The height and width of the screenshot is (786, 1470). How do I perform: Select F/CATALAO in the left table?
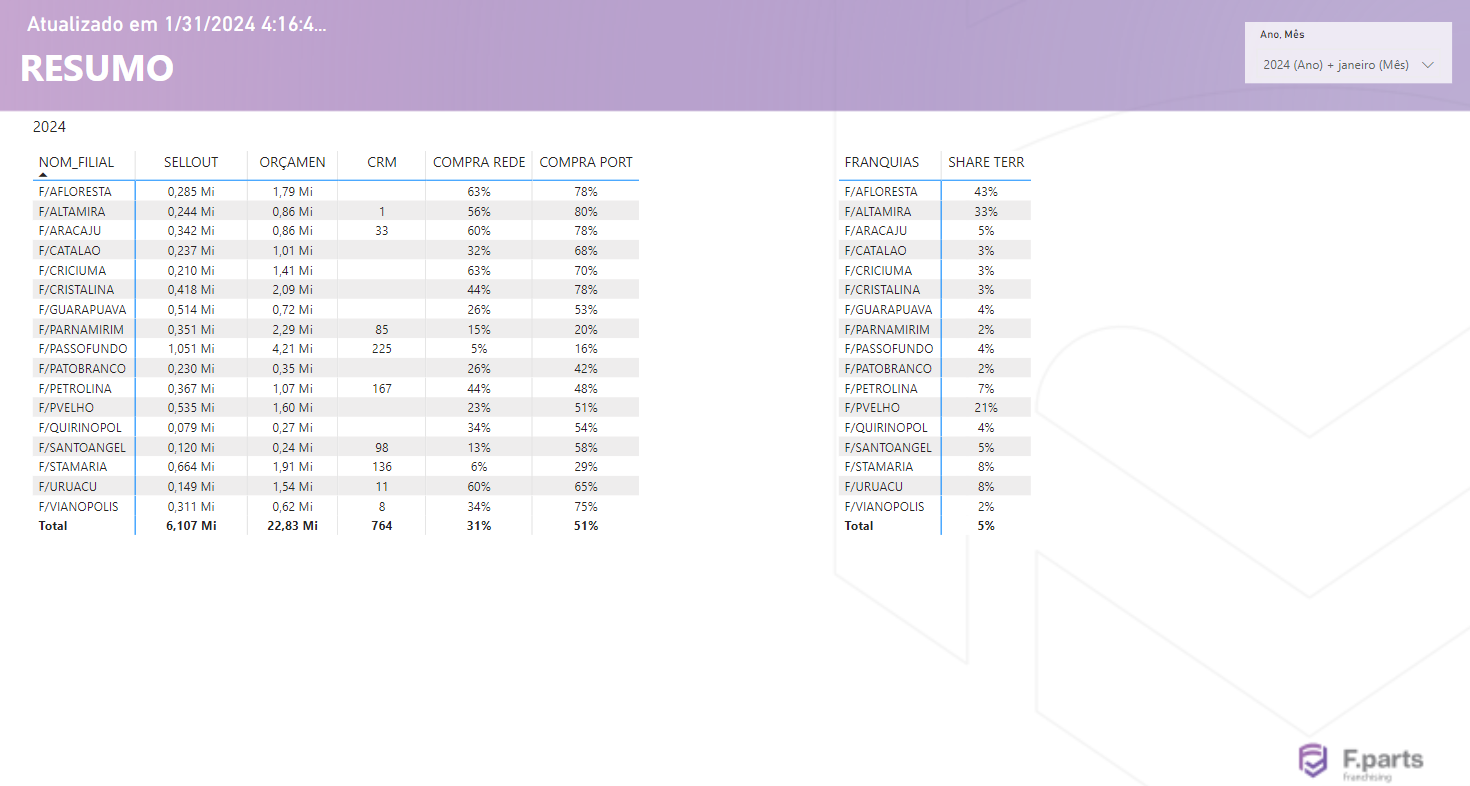click(69, 250)
